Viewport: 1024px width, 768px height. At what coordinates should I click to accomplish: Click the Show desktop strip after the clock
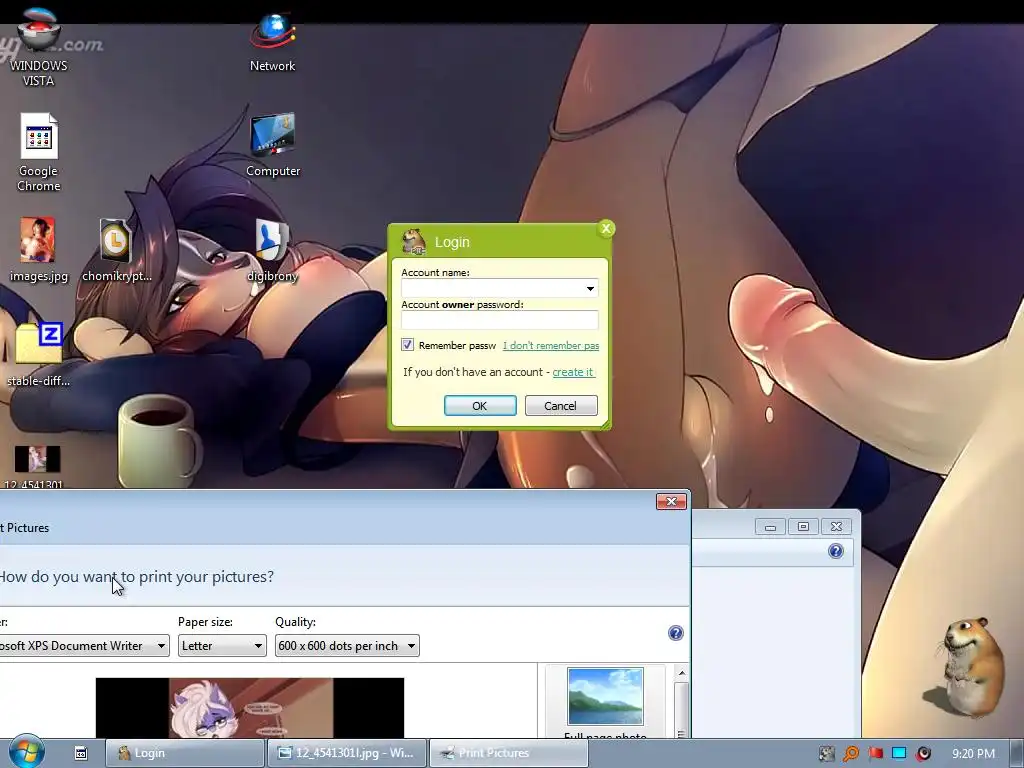click(x=1017, y=753)
